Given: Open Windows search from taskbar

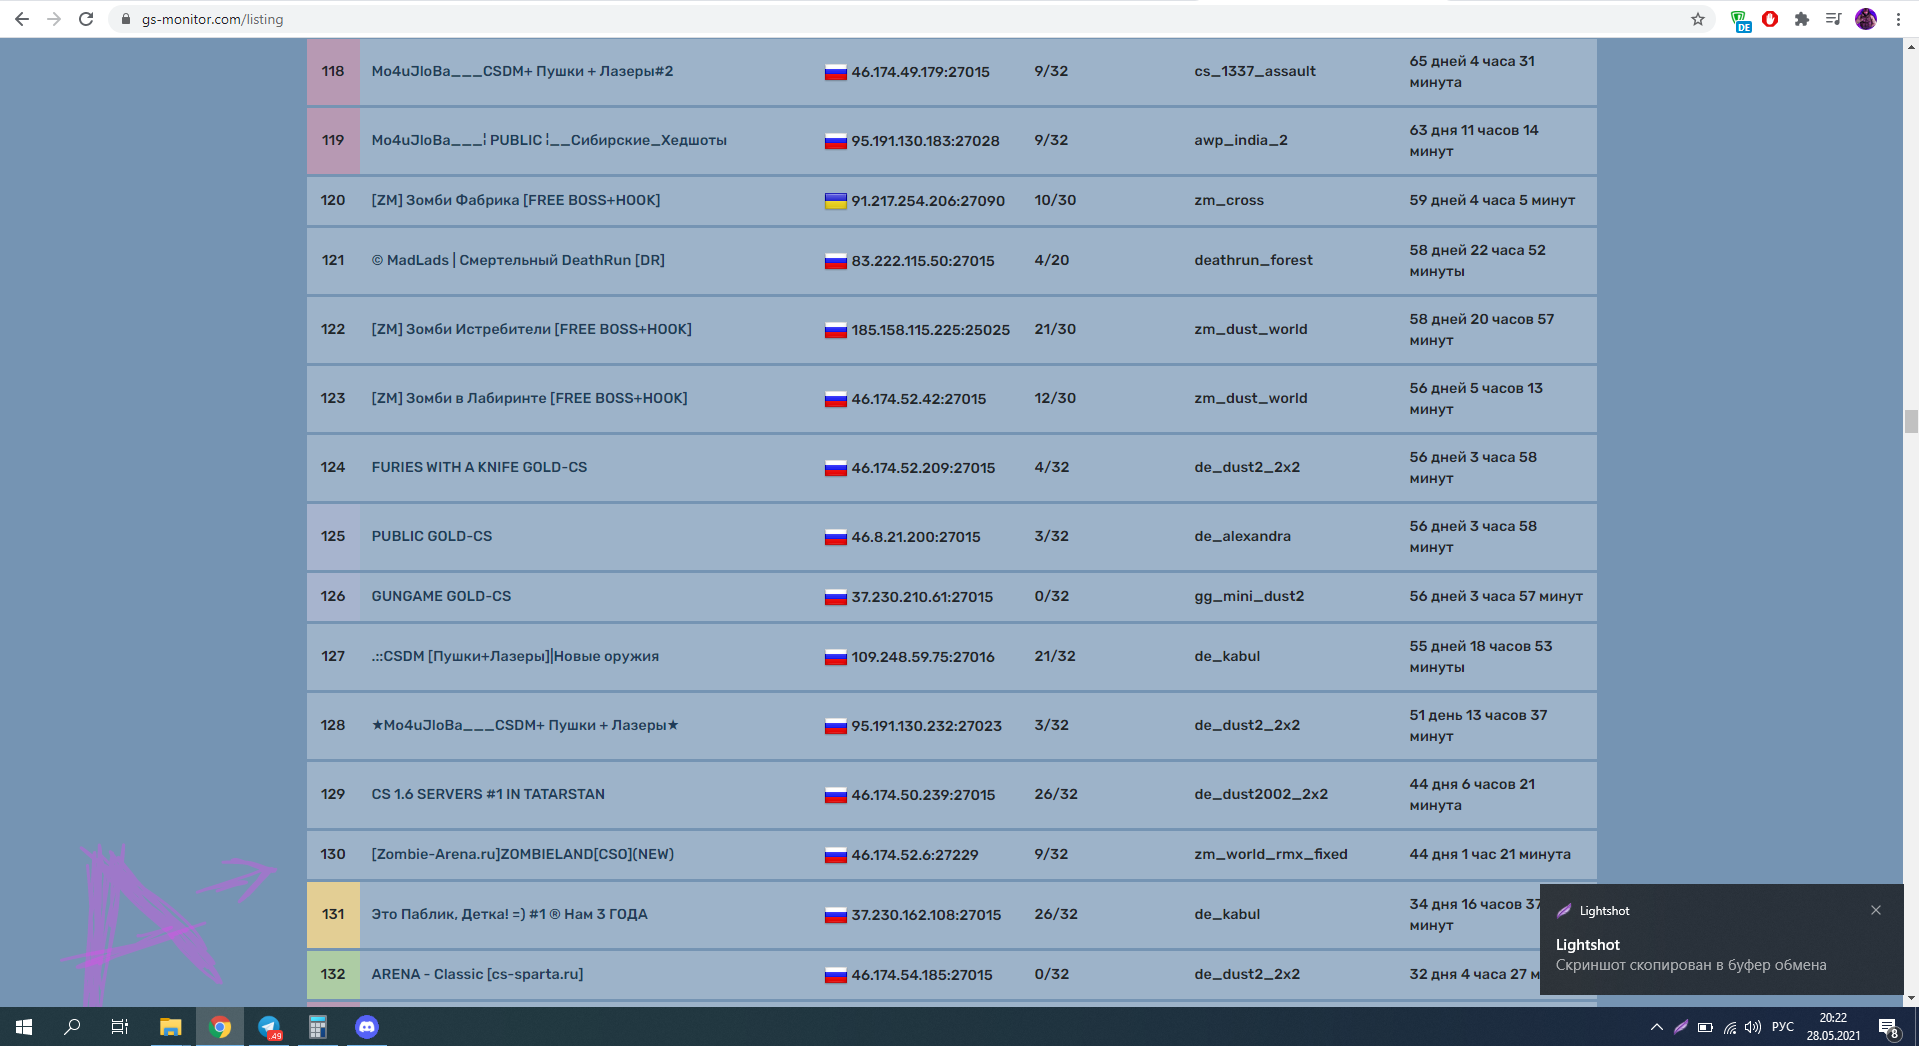Looking at the screenshot, I should tap(72, 1027).
